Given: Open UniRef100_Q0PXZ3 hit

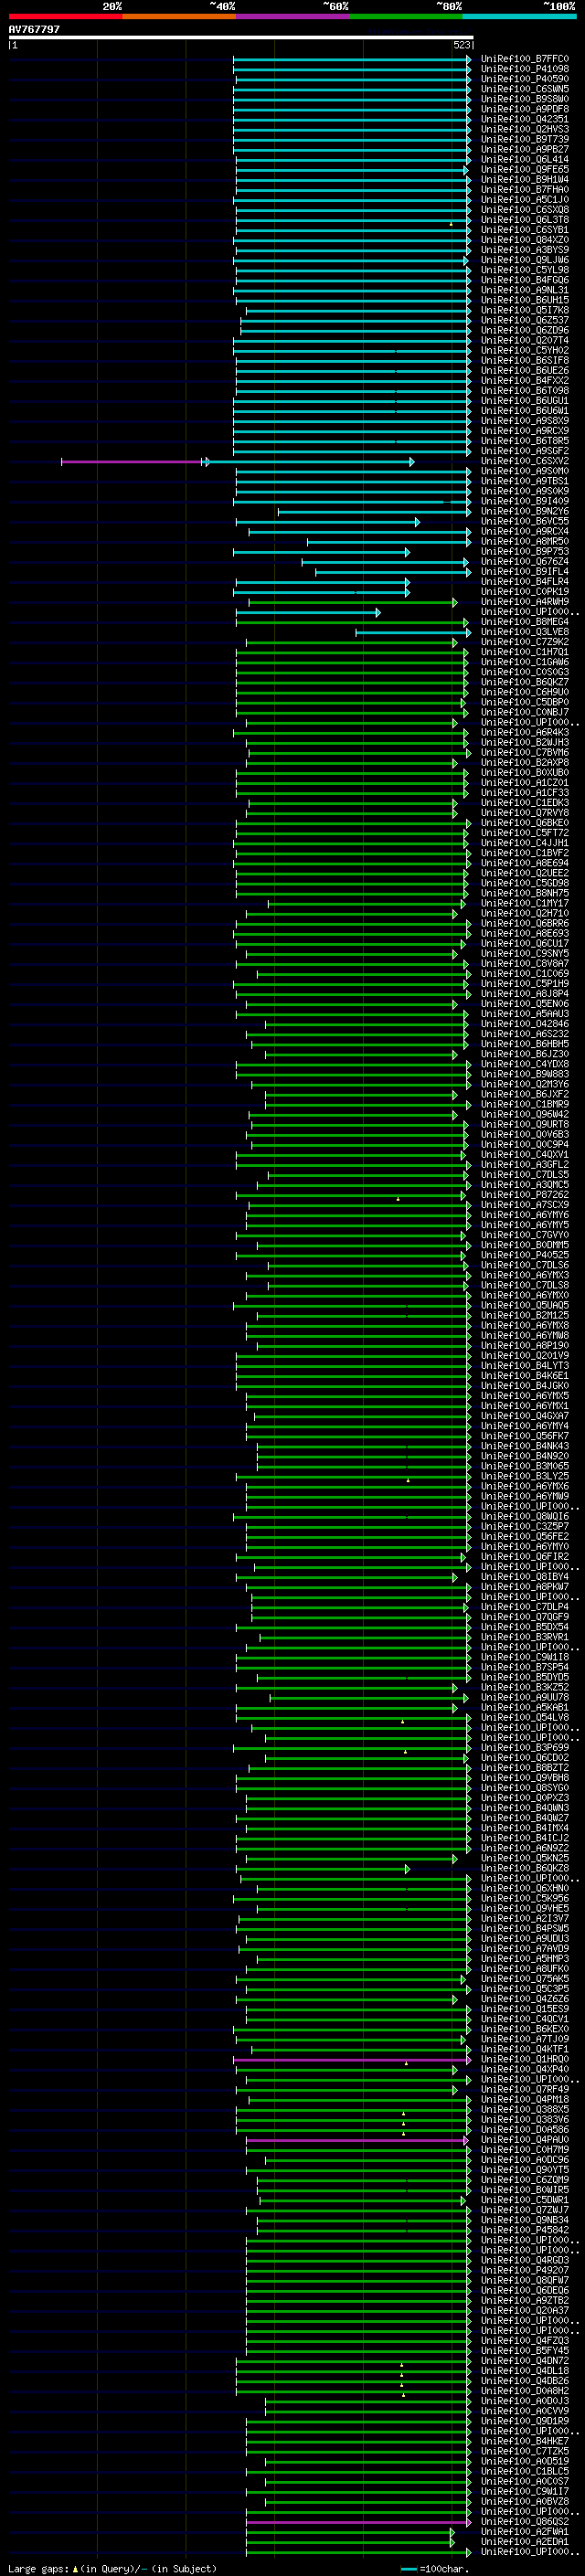Looking at the screenshot, I should [525, 1798].
